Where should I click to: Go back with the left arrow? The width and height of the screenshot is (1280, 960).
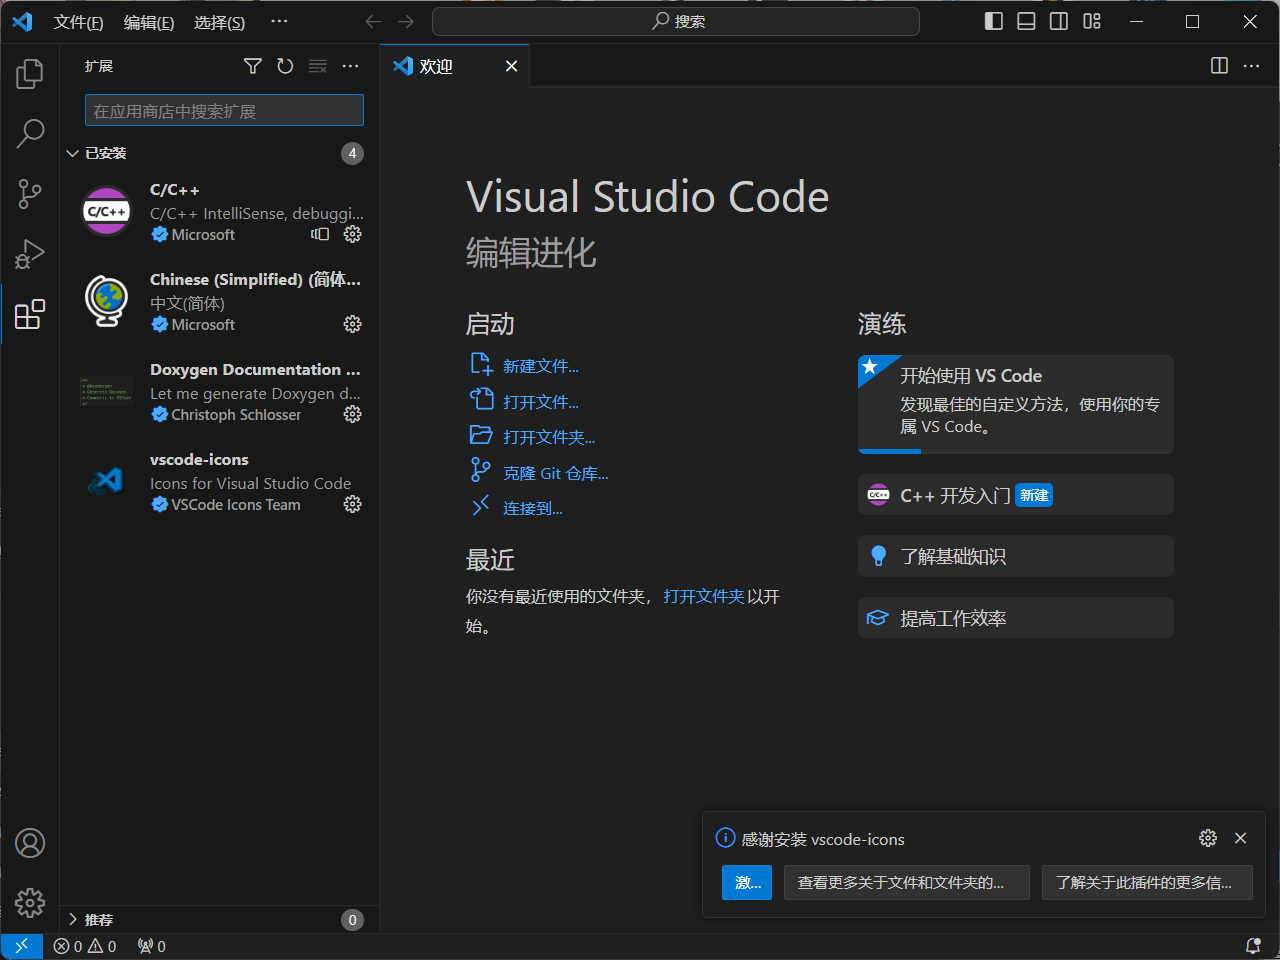tap(373, 22)
